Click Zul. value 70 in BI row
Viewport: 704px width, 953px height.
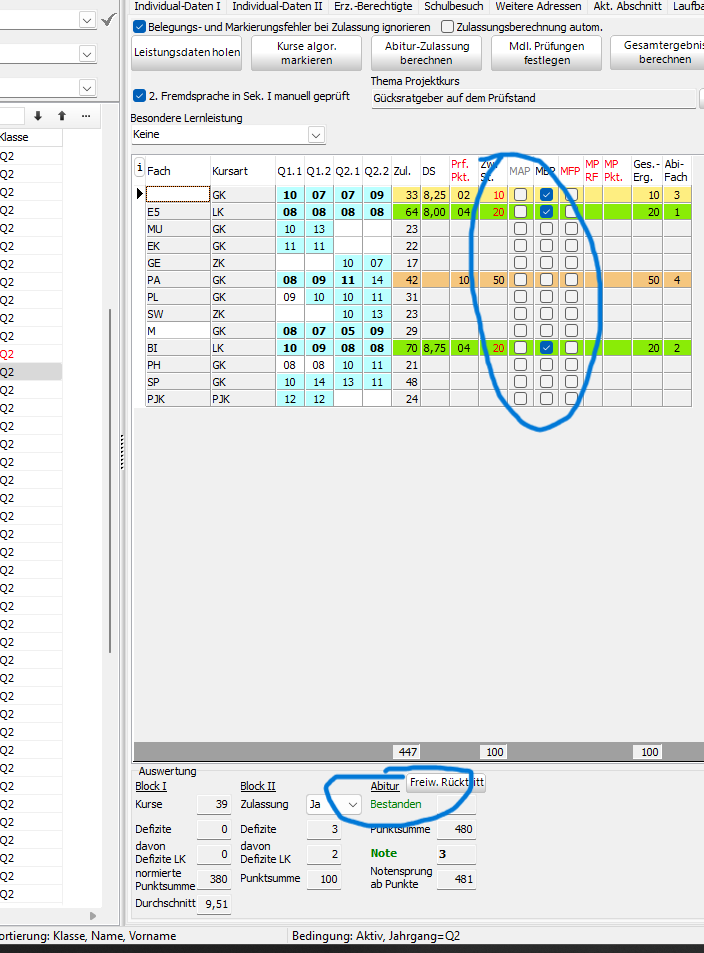[406, 348]
